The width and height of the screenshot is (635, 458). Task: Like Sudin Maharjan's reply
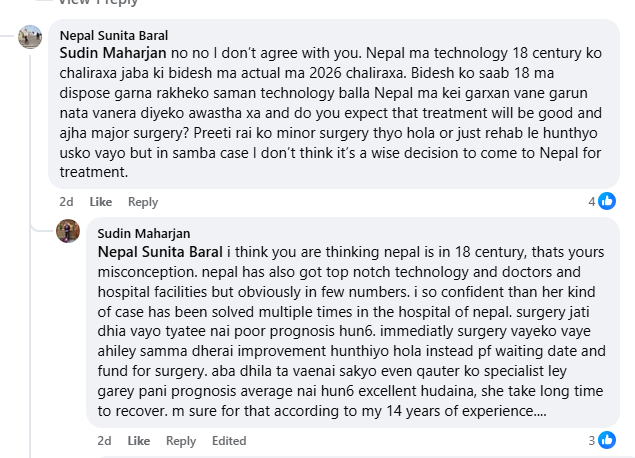pyautogui.click(x=139, y=441)
